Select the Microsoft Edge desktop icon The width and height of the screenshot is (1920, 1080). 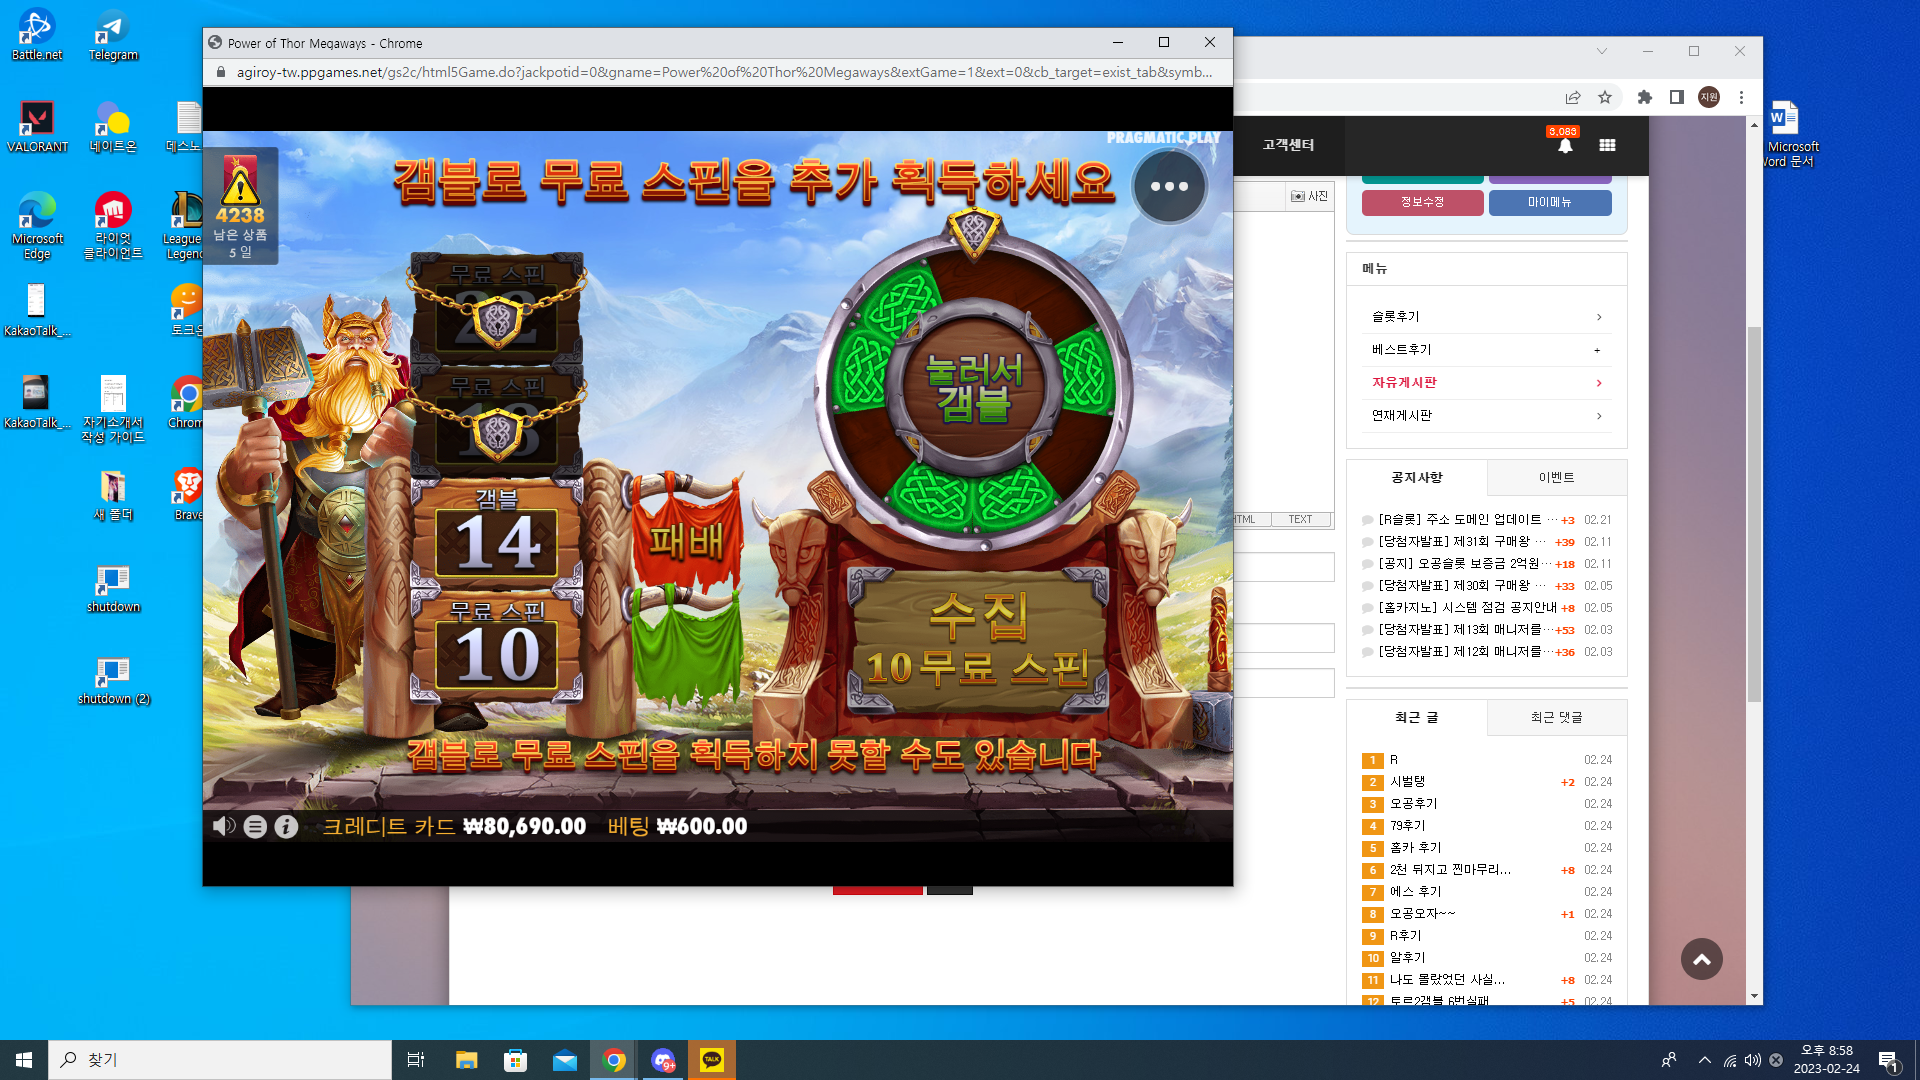click(x=37, y=226)
